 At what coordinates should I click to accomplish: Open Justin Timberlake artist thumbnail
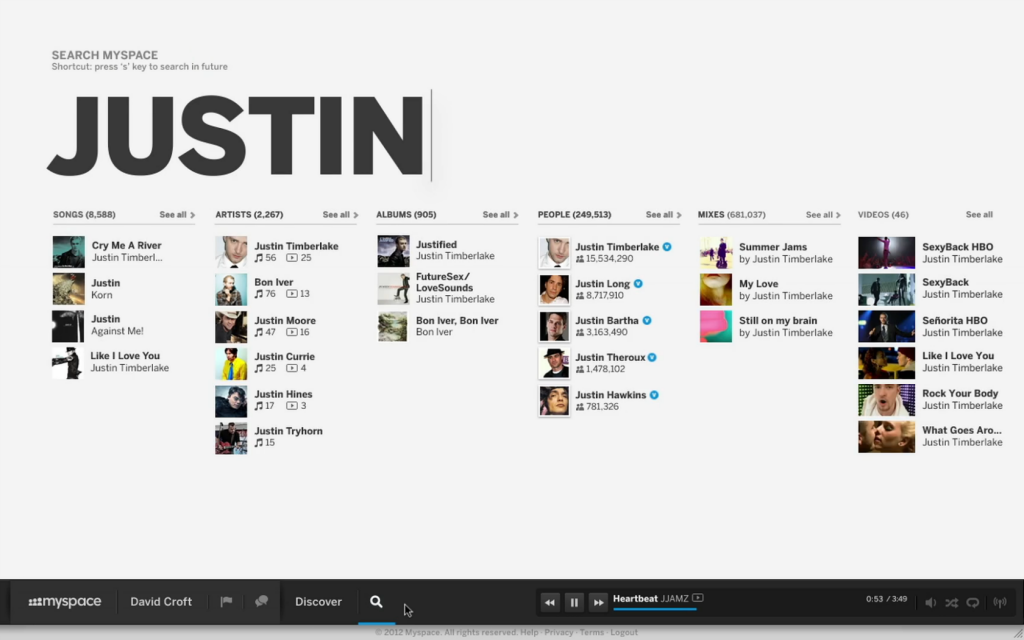click(x=231, y=252)
